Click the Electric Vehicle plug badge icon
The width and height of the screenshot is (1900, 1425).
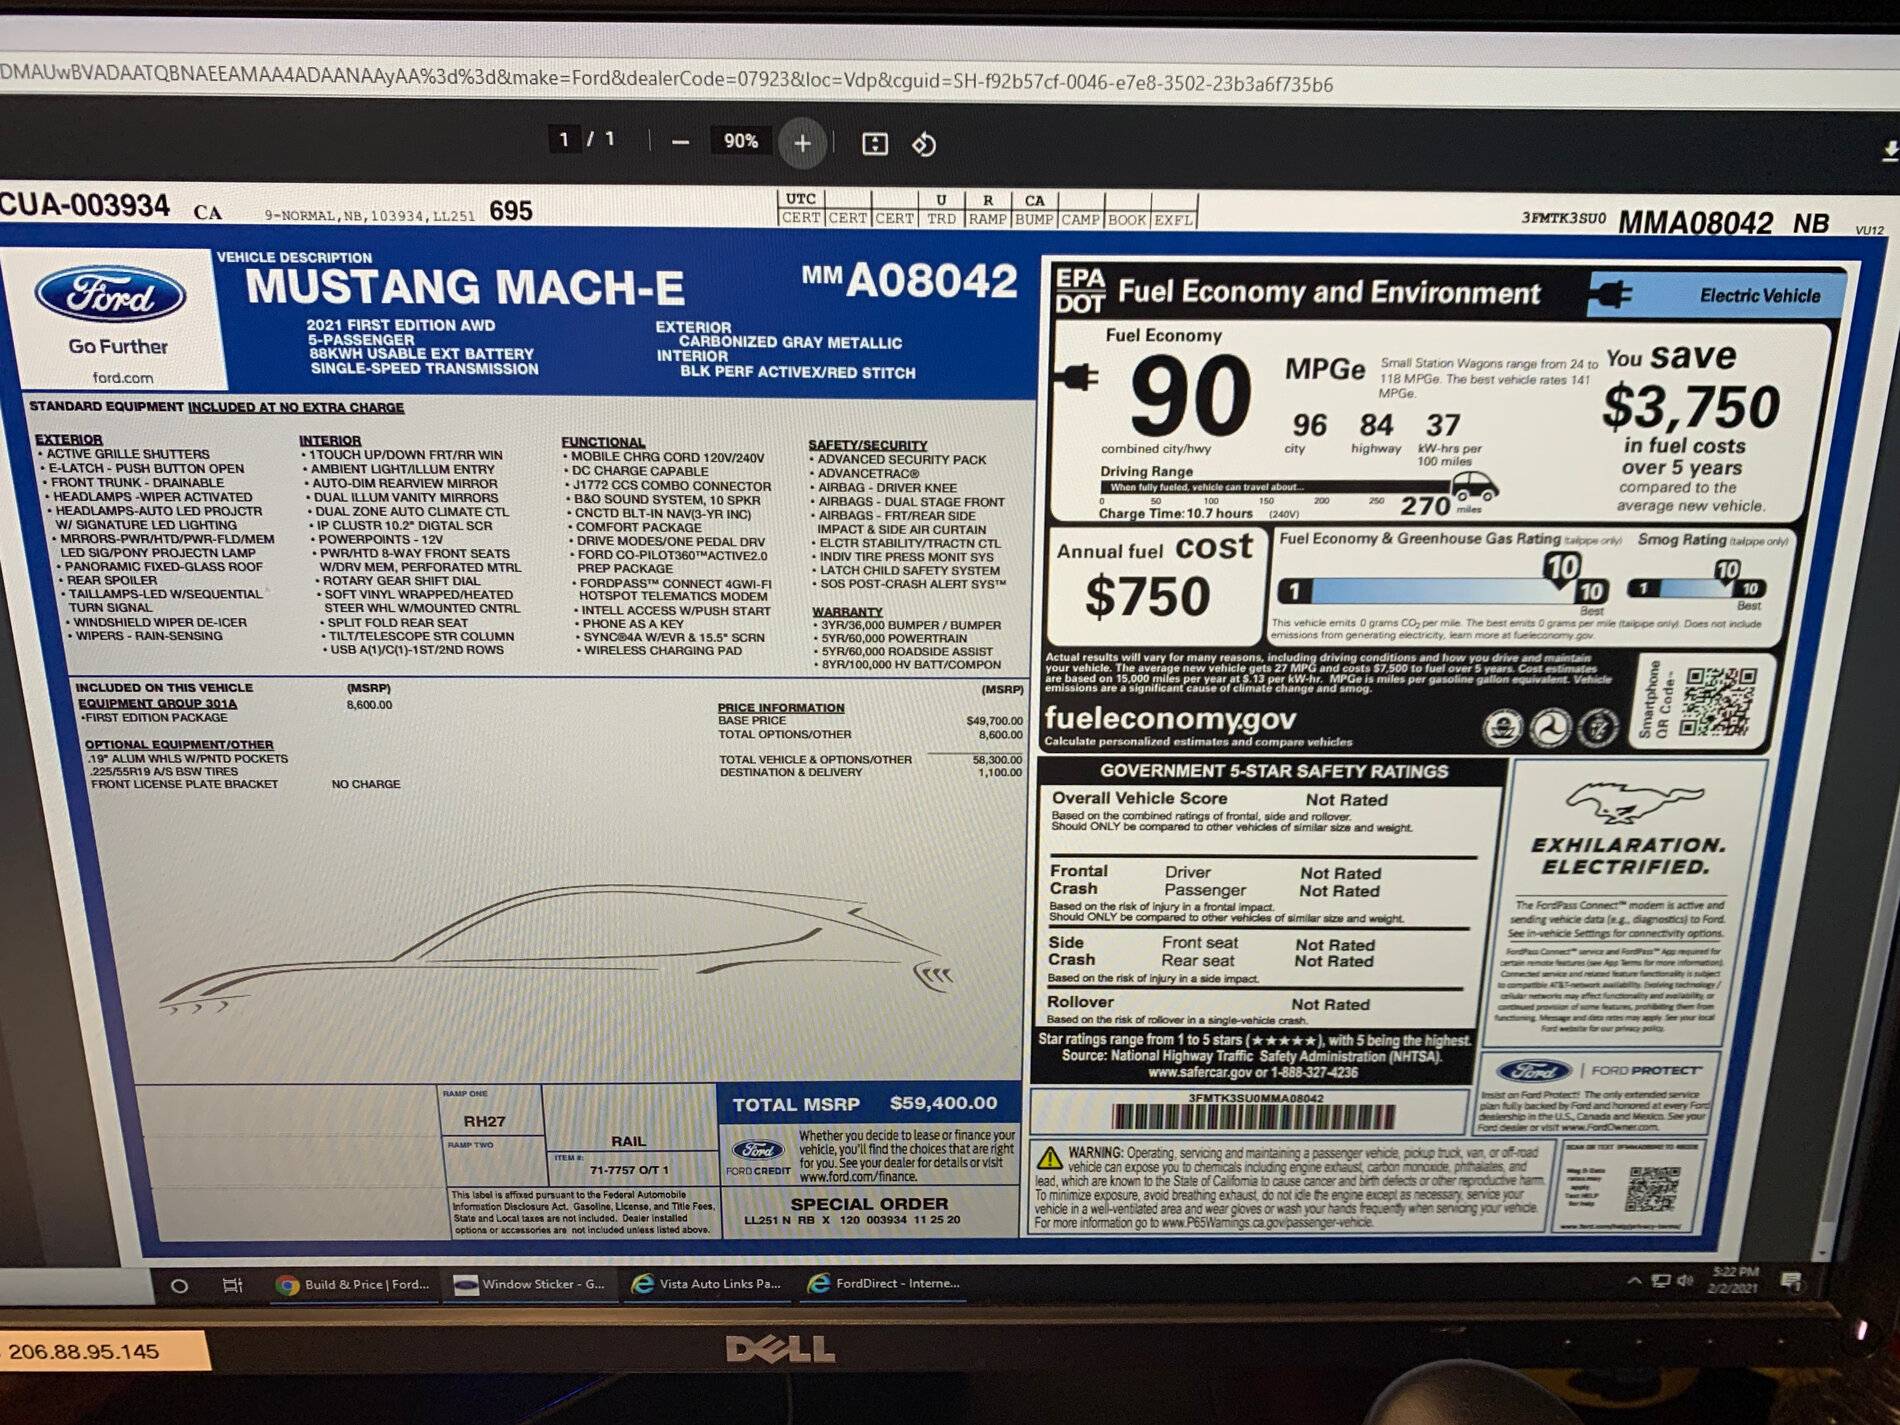pyautogui.click(x=1611, y=295)
